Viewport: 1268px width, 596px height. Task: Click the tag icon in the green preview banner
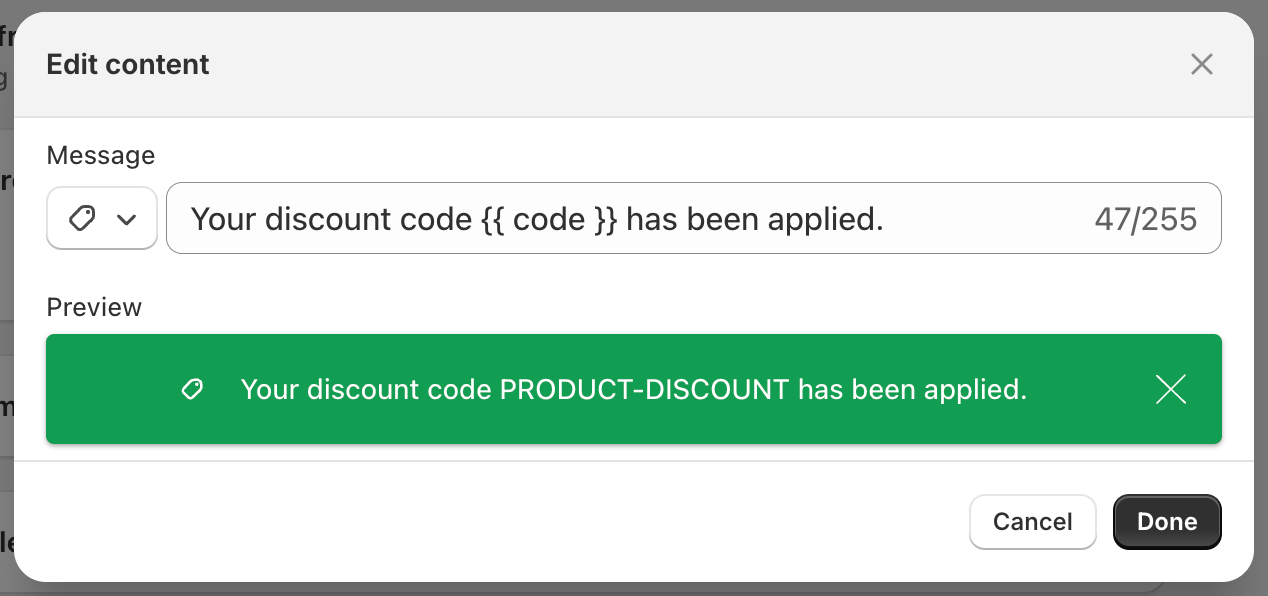click(x=192, y=389)
